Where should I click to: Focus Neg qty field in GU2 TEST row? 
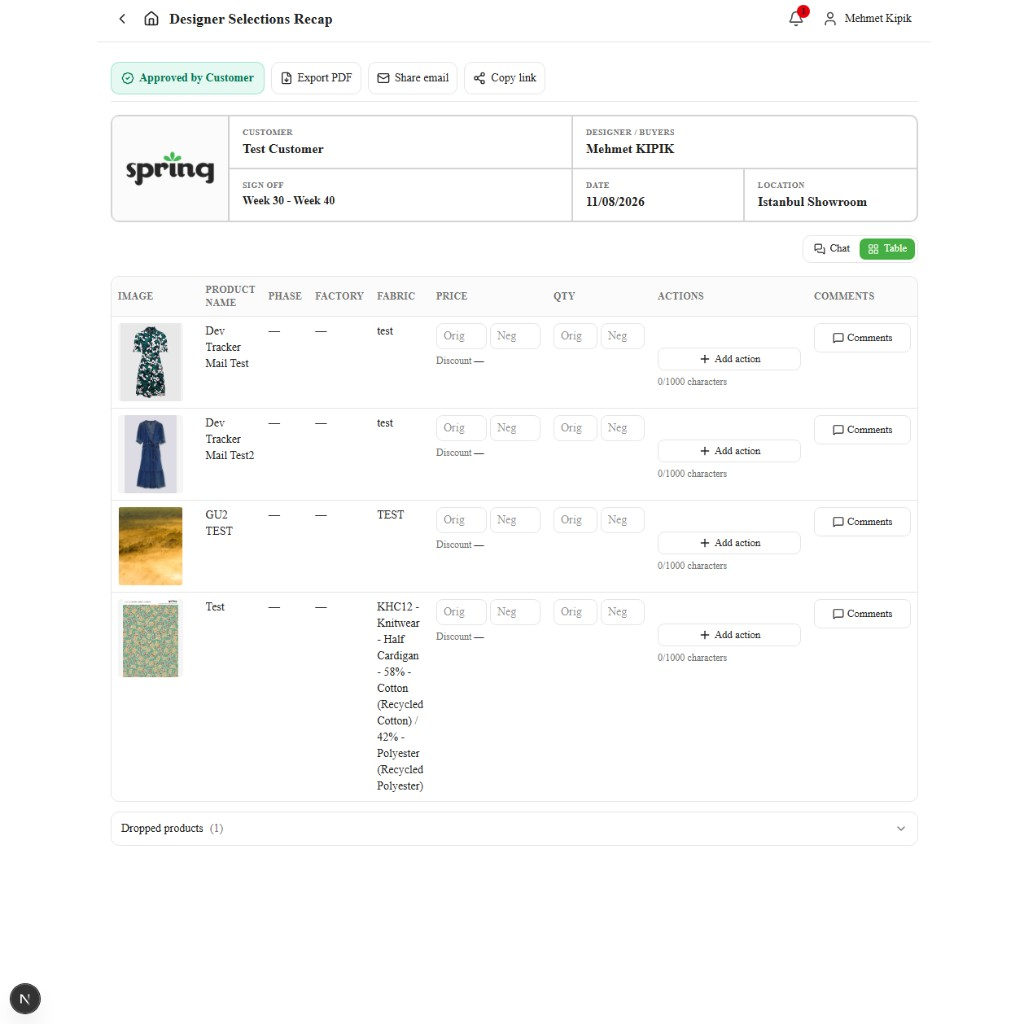pyautogui.click(x=622, y=520)
